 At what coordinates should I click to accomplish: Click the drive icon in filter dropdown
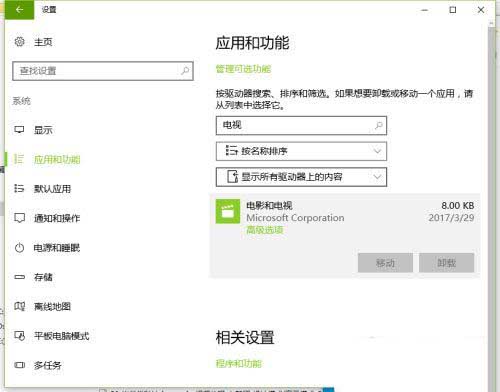click(x=232, y=176)
